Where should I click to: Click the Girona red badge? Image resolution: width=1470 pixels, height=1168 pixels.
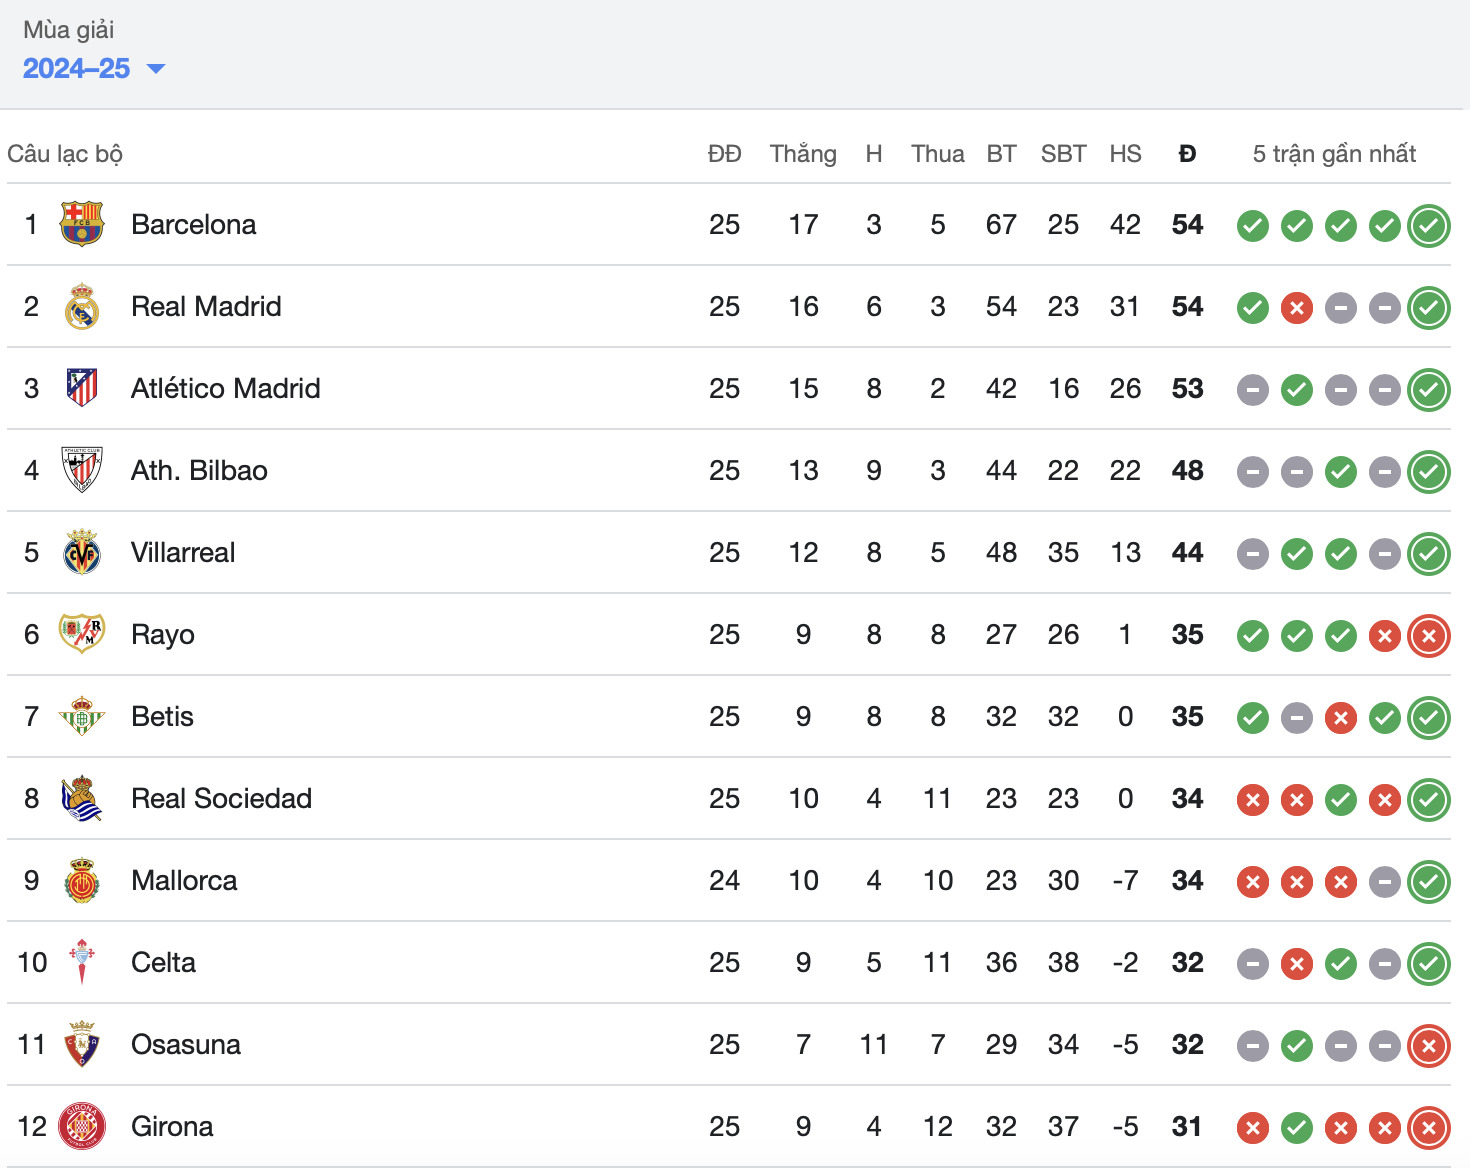click(82, 1126)
